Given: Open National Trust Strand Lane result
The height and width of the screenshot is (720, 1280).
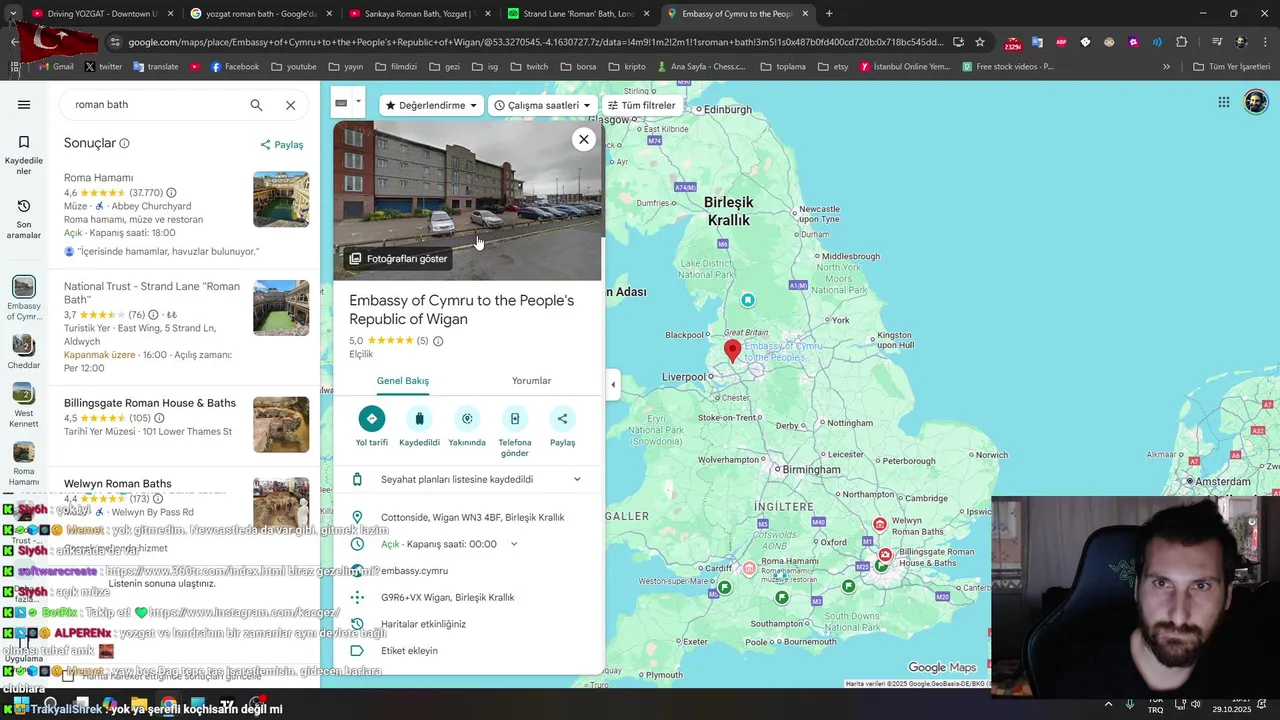Looking at the screenshot, I should [152, 293].
